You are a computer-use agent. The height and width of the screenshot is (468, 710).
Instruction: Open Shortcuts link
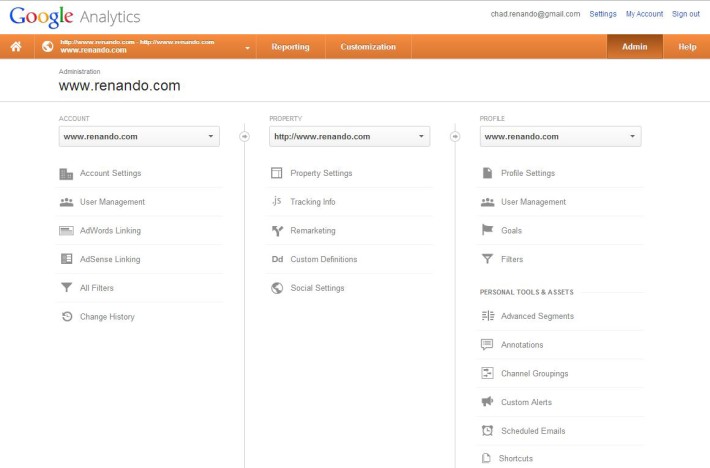[x=516, y=458]
